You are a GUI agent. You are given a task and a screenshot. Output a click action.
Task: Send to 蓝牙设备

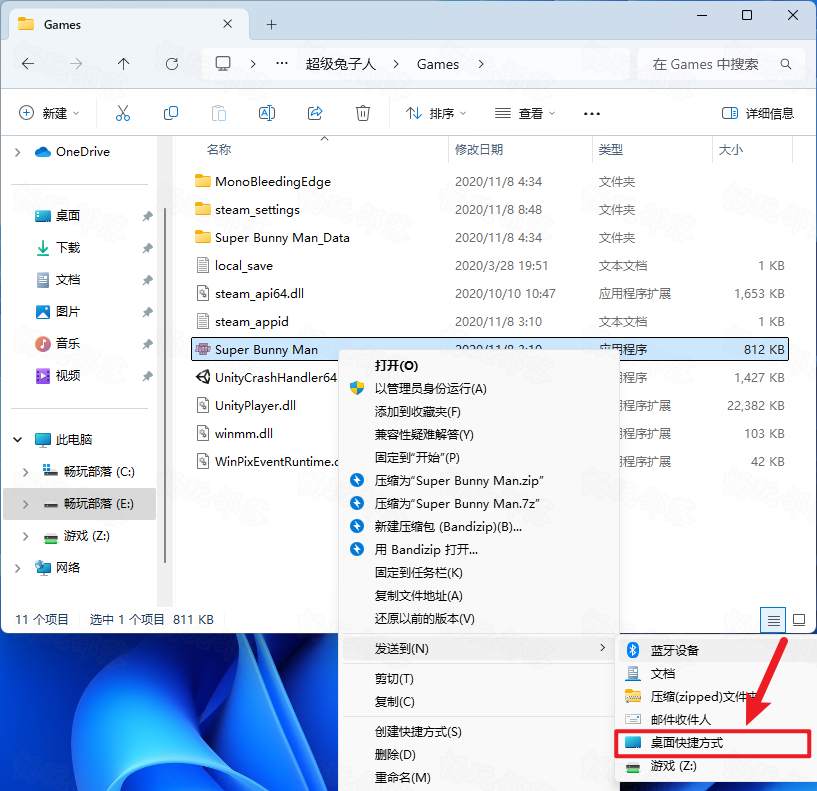(674, 650)
